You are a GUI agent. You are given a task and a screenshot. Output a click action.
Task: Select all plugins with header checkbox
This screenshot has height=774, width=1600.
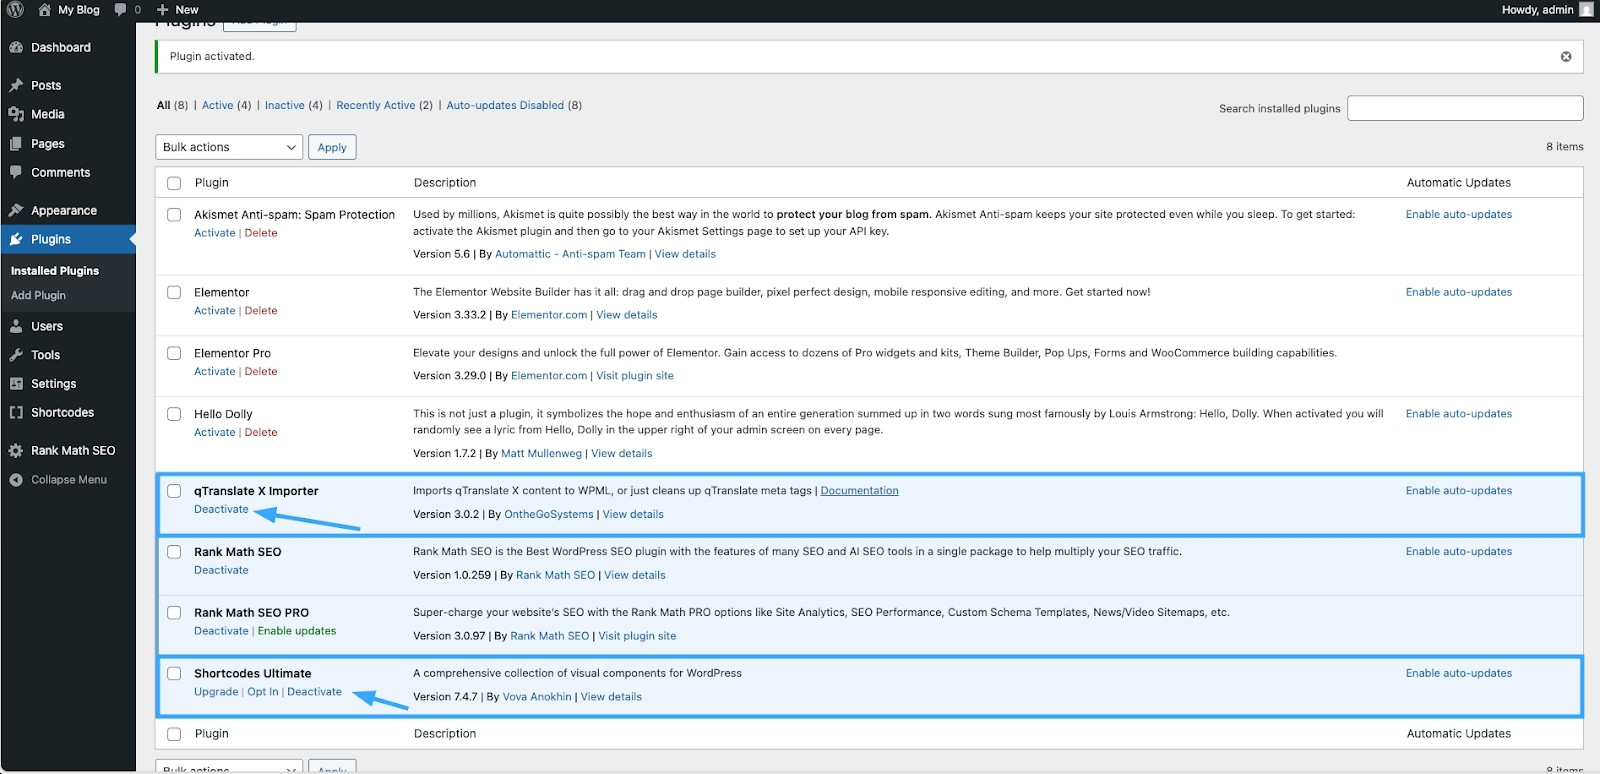[174, 183]
